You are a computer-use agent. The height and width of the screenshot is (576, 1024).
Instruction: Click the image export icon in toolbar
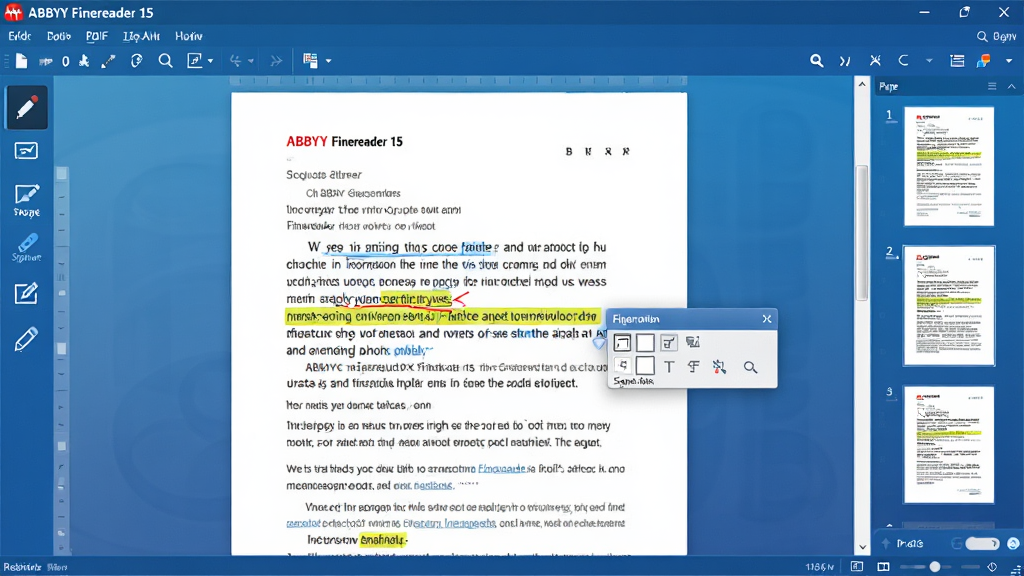(x=195, y=61)
